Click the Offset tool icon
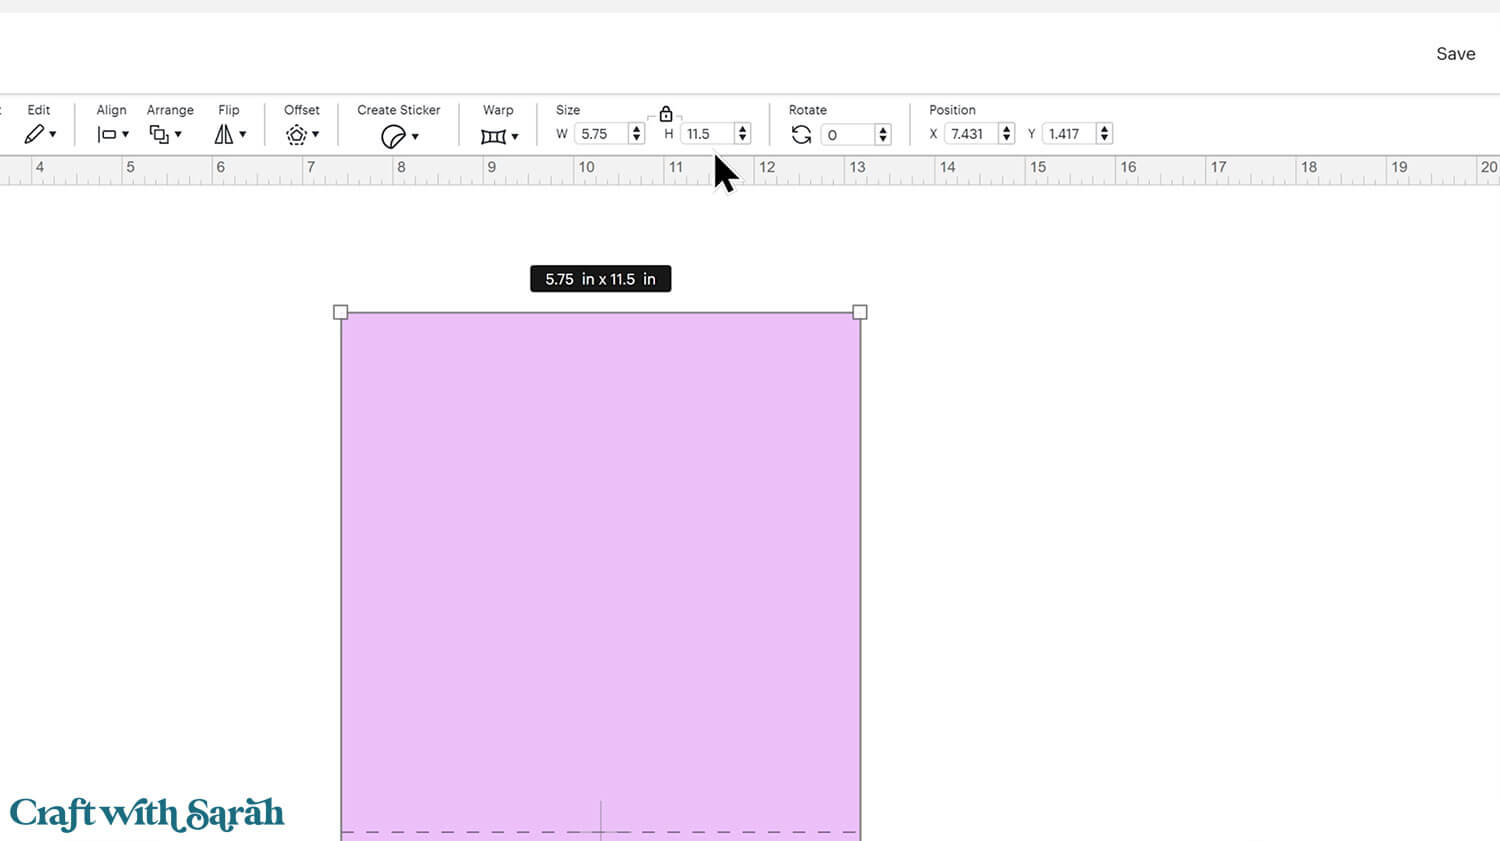 296,135
